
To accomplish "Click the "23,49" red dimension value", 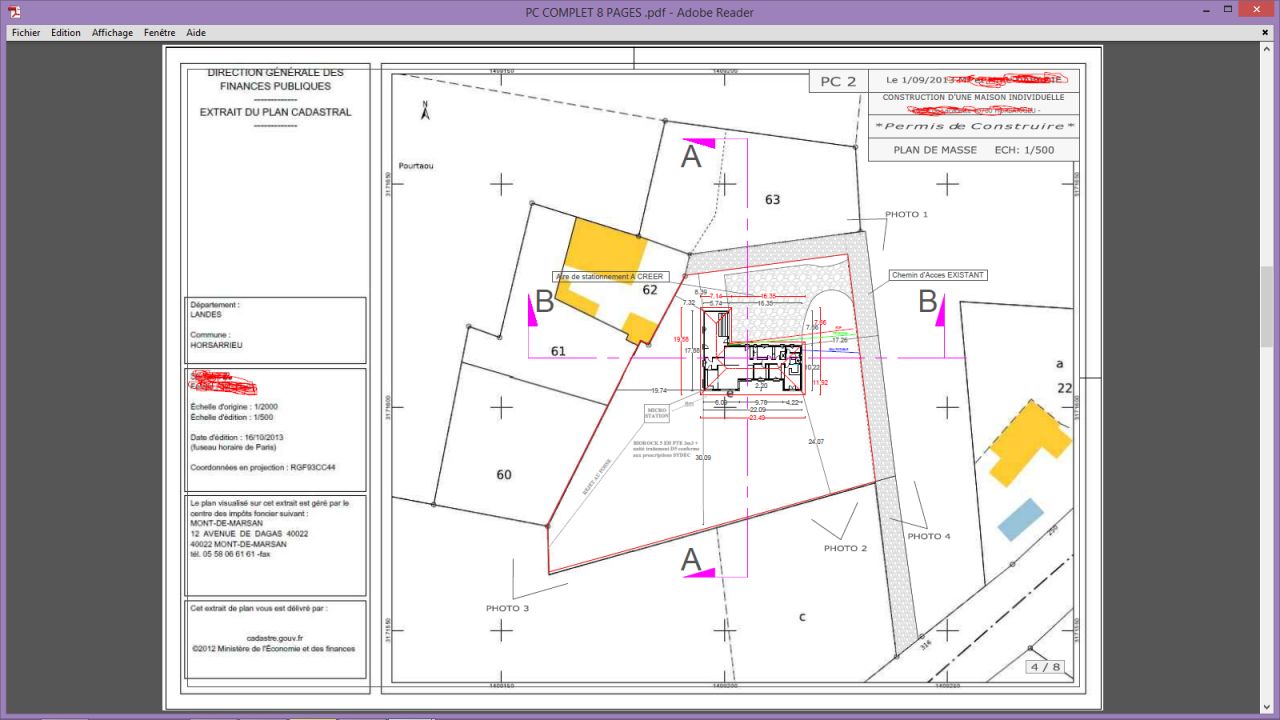I will 757,417.
